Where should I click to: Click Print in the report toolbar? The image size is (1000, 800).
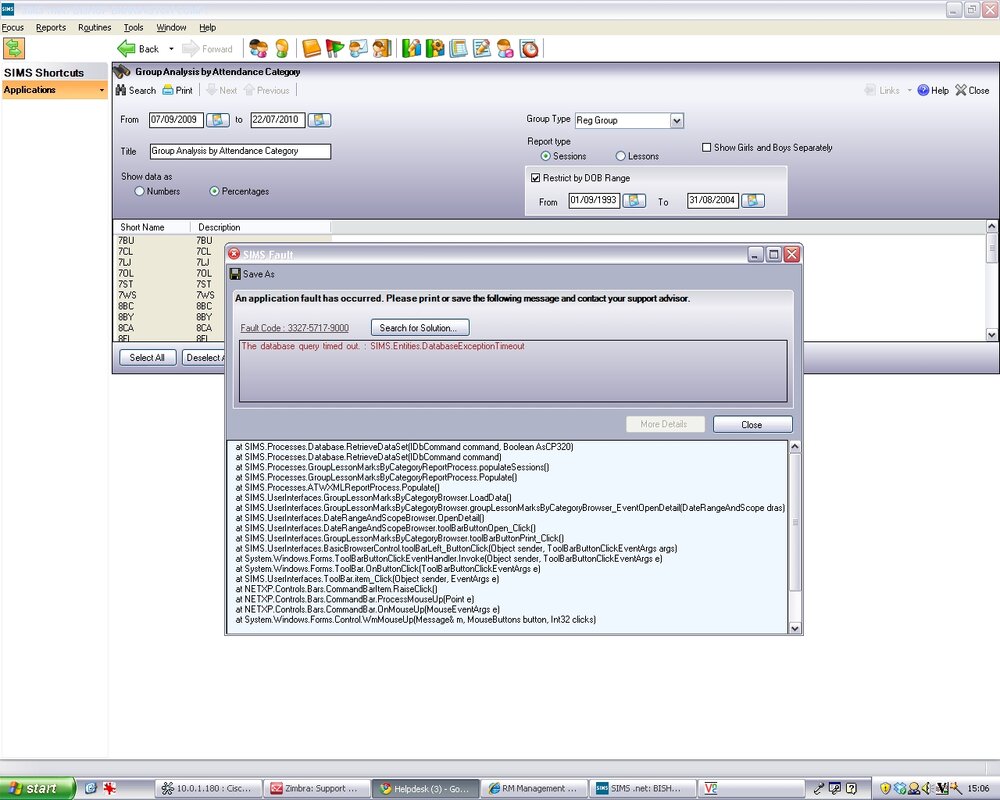[x=177, y=91]
